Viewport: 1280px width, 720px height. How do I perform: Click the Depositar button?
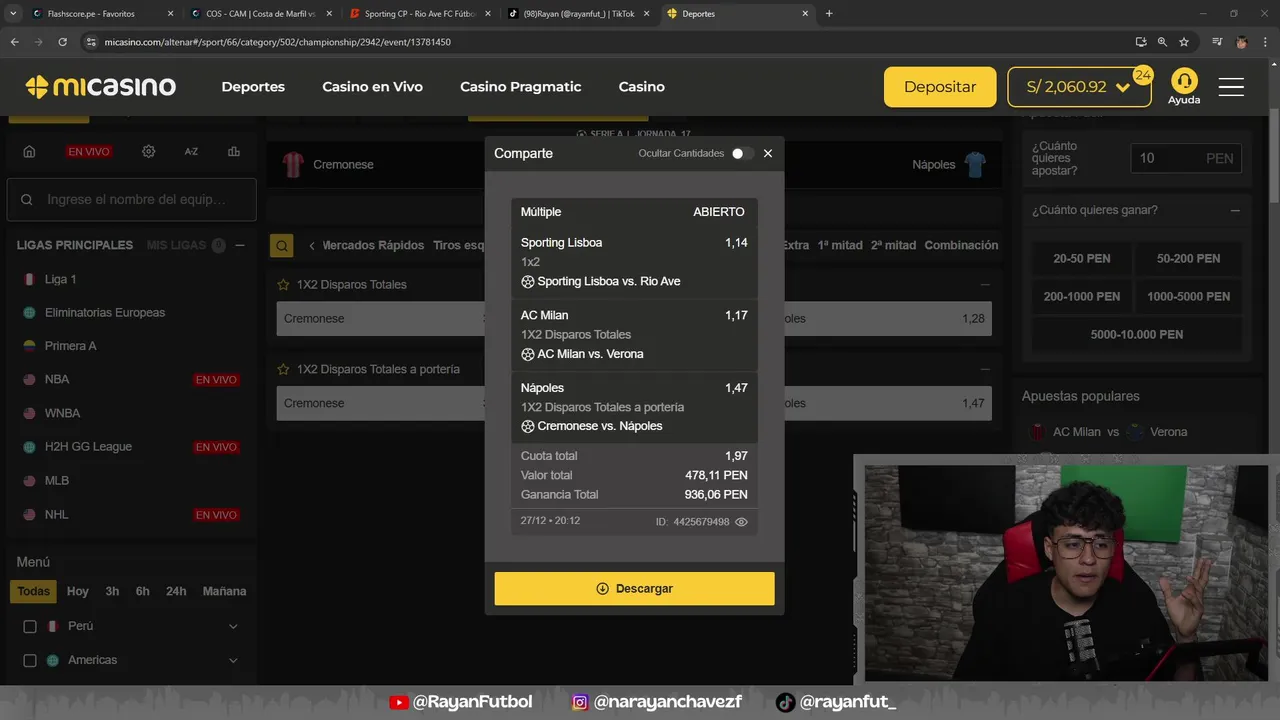click(940, 87)
